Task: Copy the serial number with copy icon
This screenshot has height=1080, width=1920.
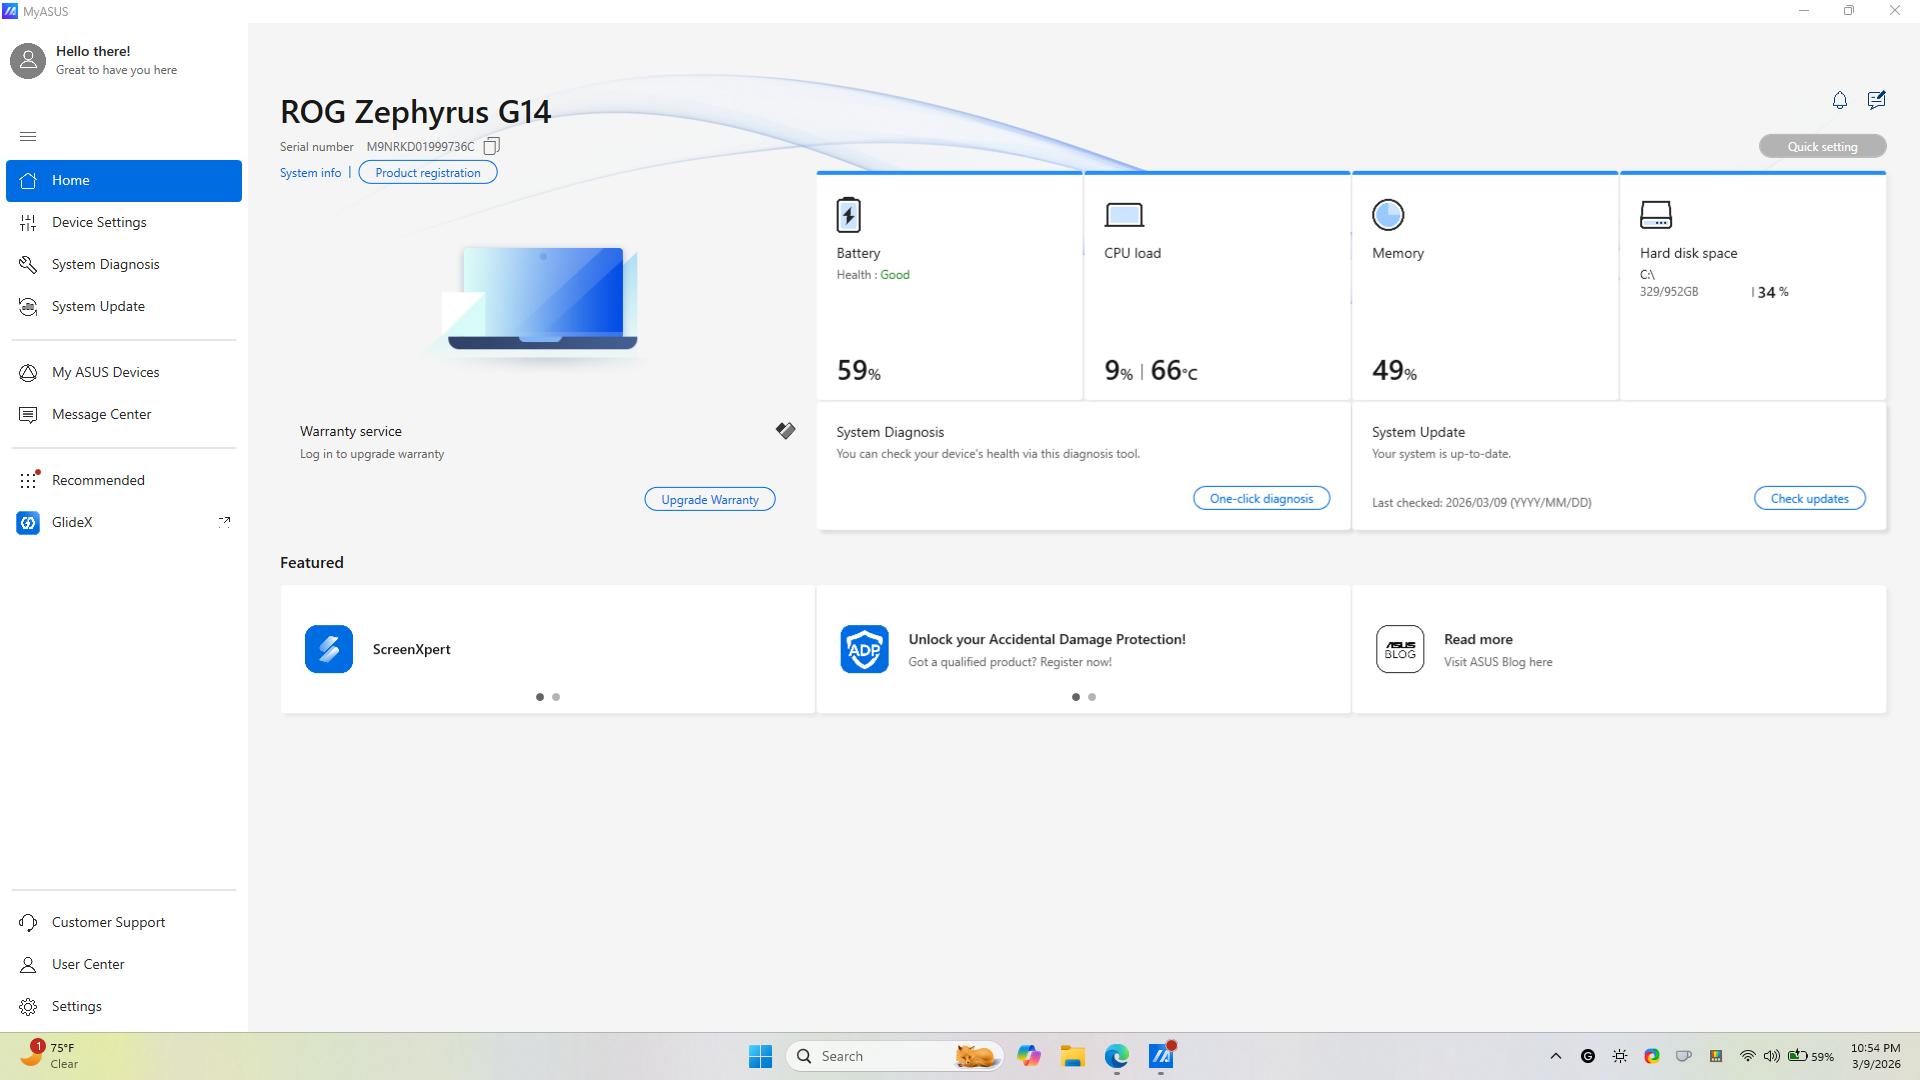Action: click(491, 147)
